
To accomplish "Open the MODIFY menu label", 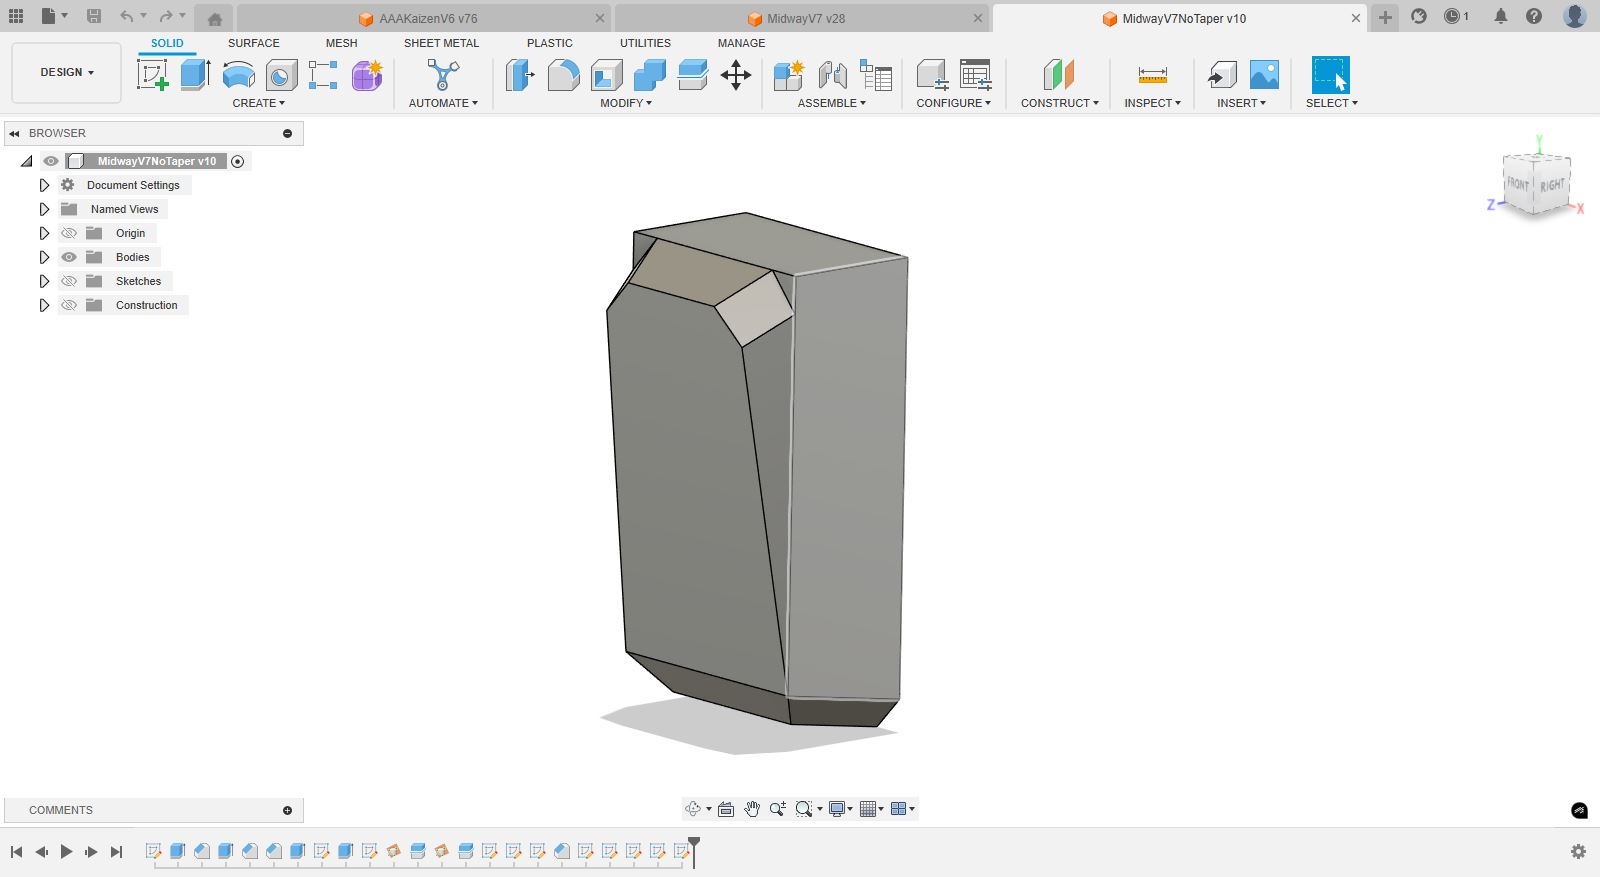I will tap(626, 103).
